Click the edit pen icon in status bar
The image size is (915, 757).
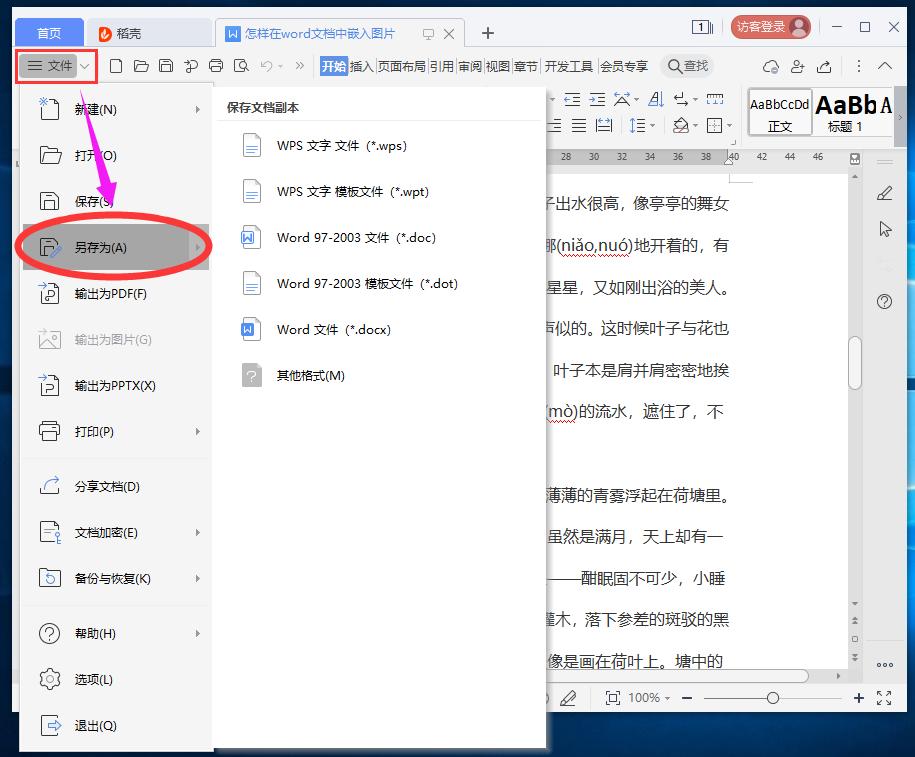point(568,698)
